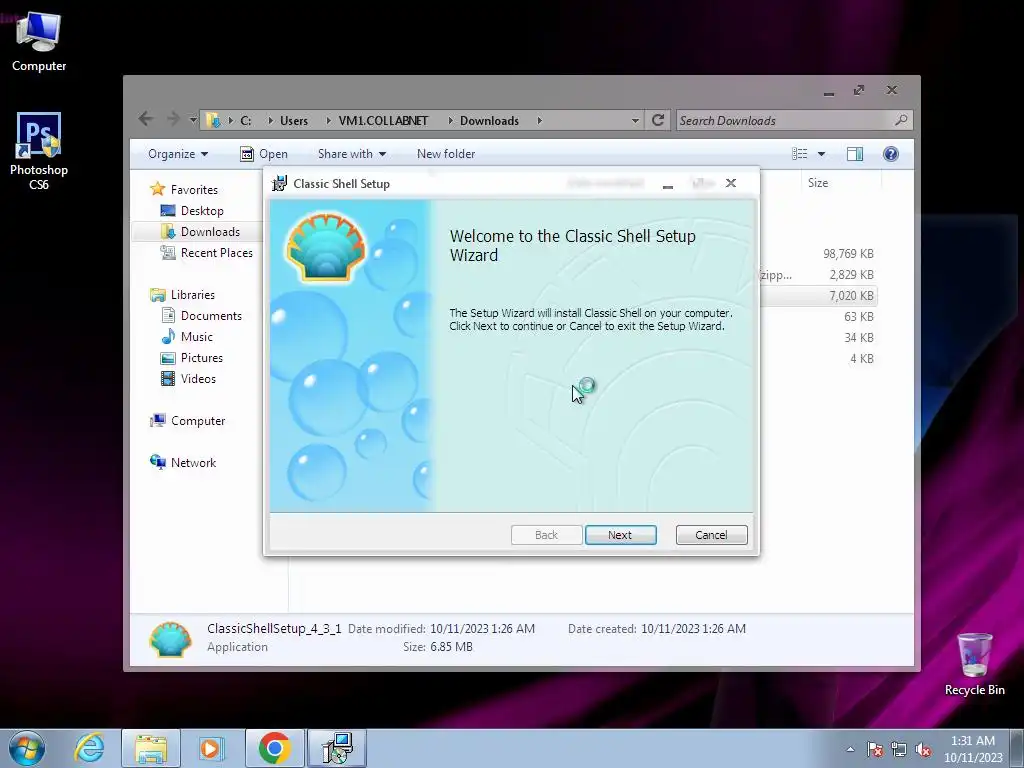Image resolution: width=1024 pixels, height=768 pixels.
Task: Select the file row sized 2,829 KB
Action: [x=818, y=275]
